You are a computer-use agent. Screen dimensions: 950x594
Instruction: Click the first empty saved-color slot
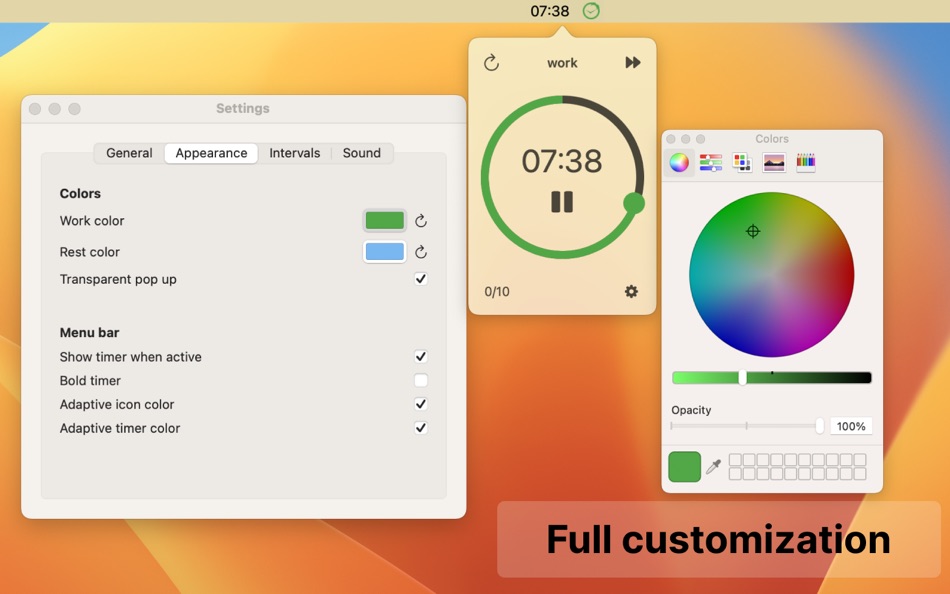pos(735,459)
